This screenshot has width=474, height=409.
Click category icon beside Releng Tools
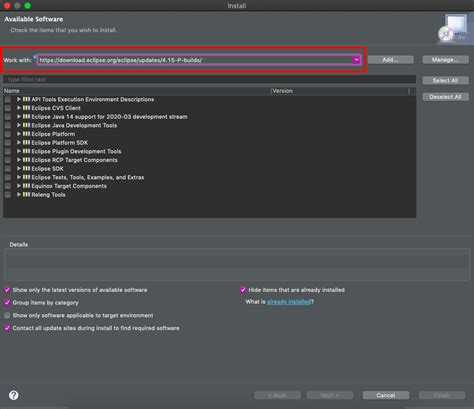tap(26, 195)
